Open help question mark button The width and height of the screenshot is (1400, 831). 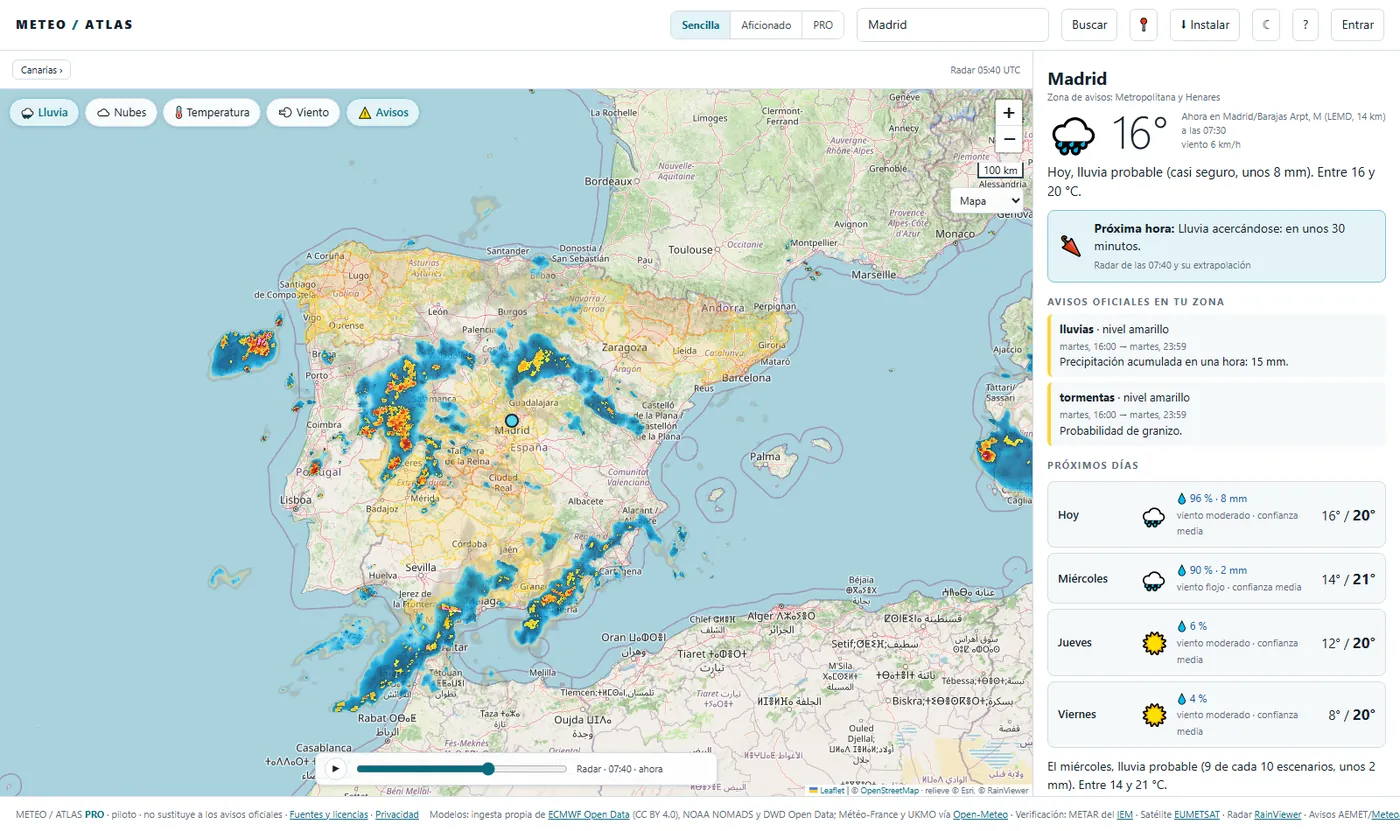pyautogui.click(x=1305, y=25)
